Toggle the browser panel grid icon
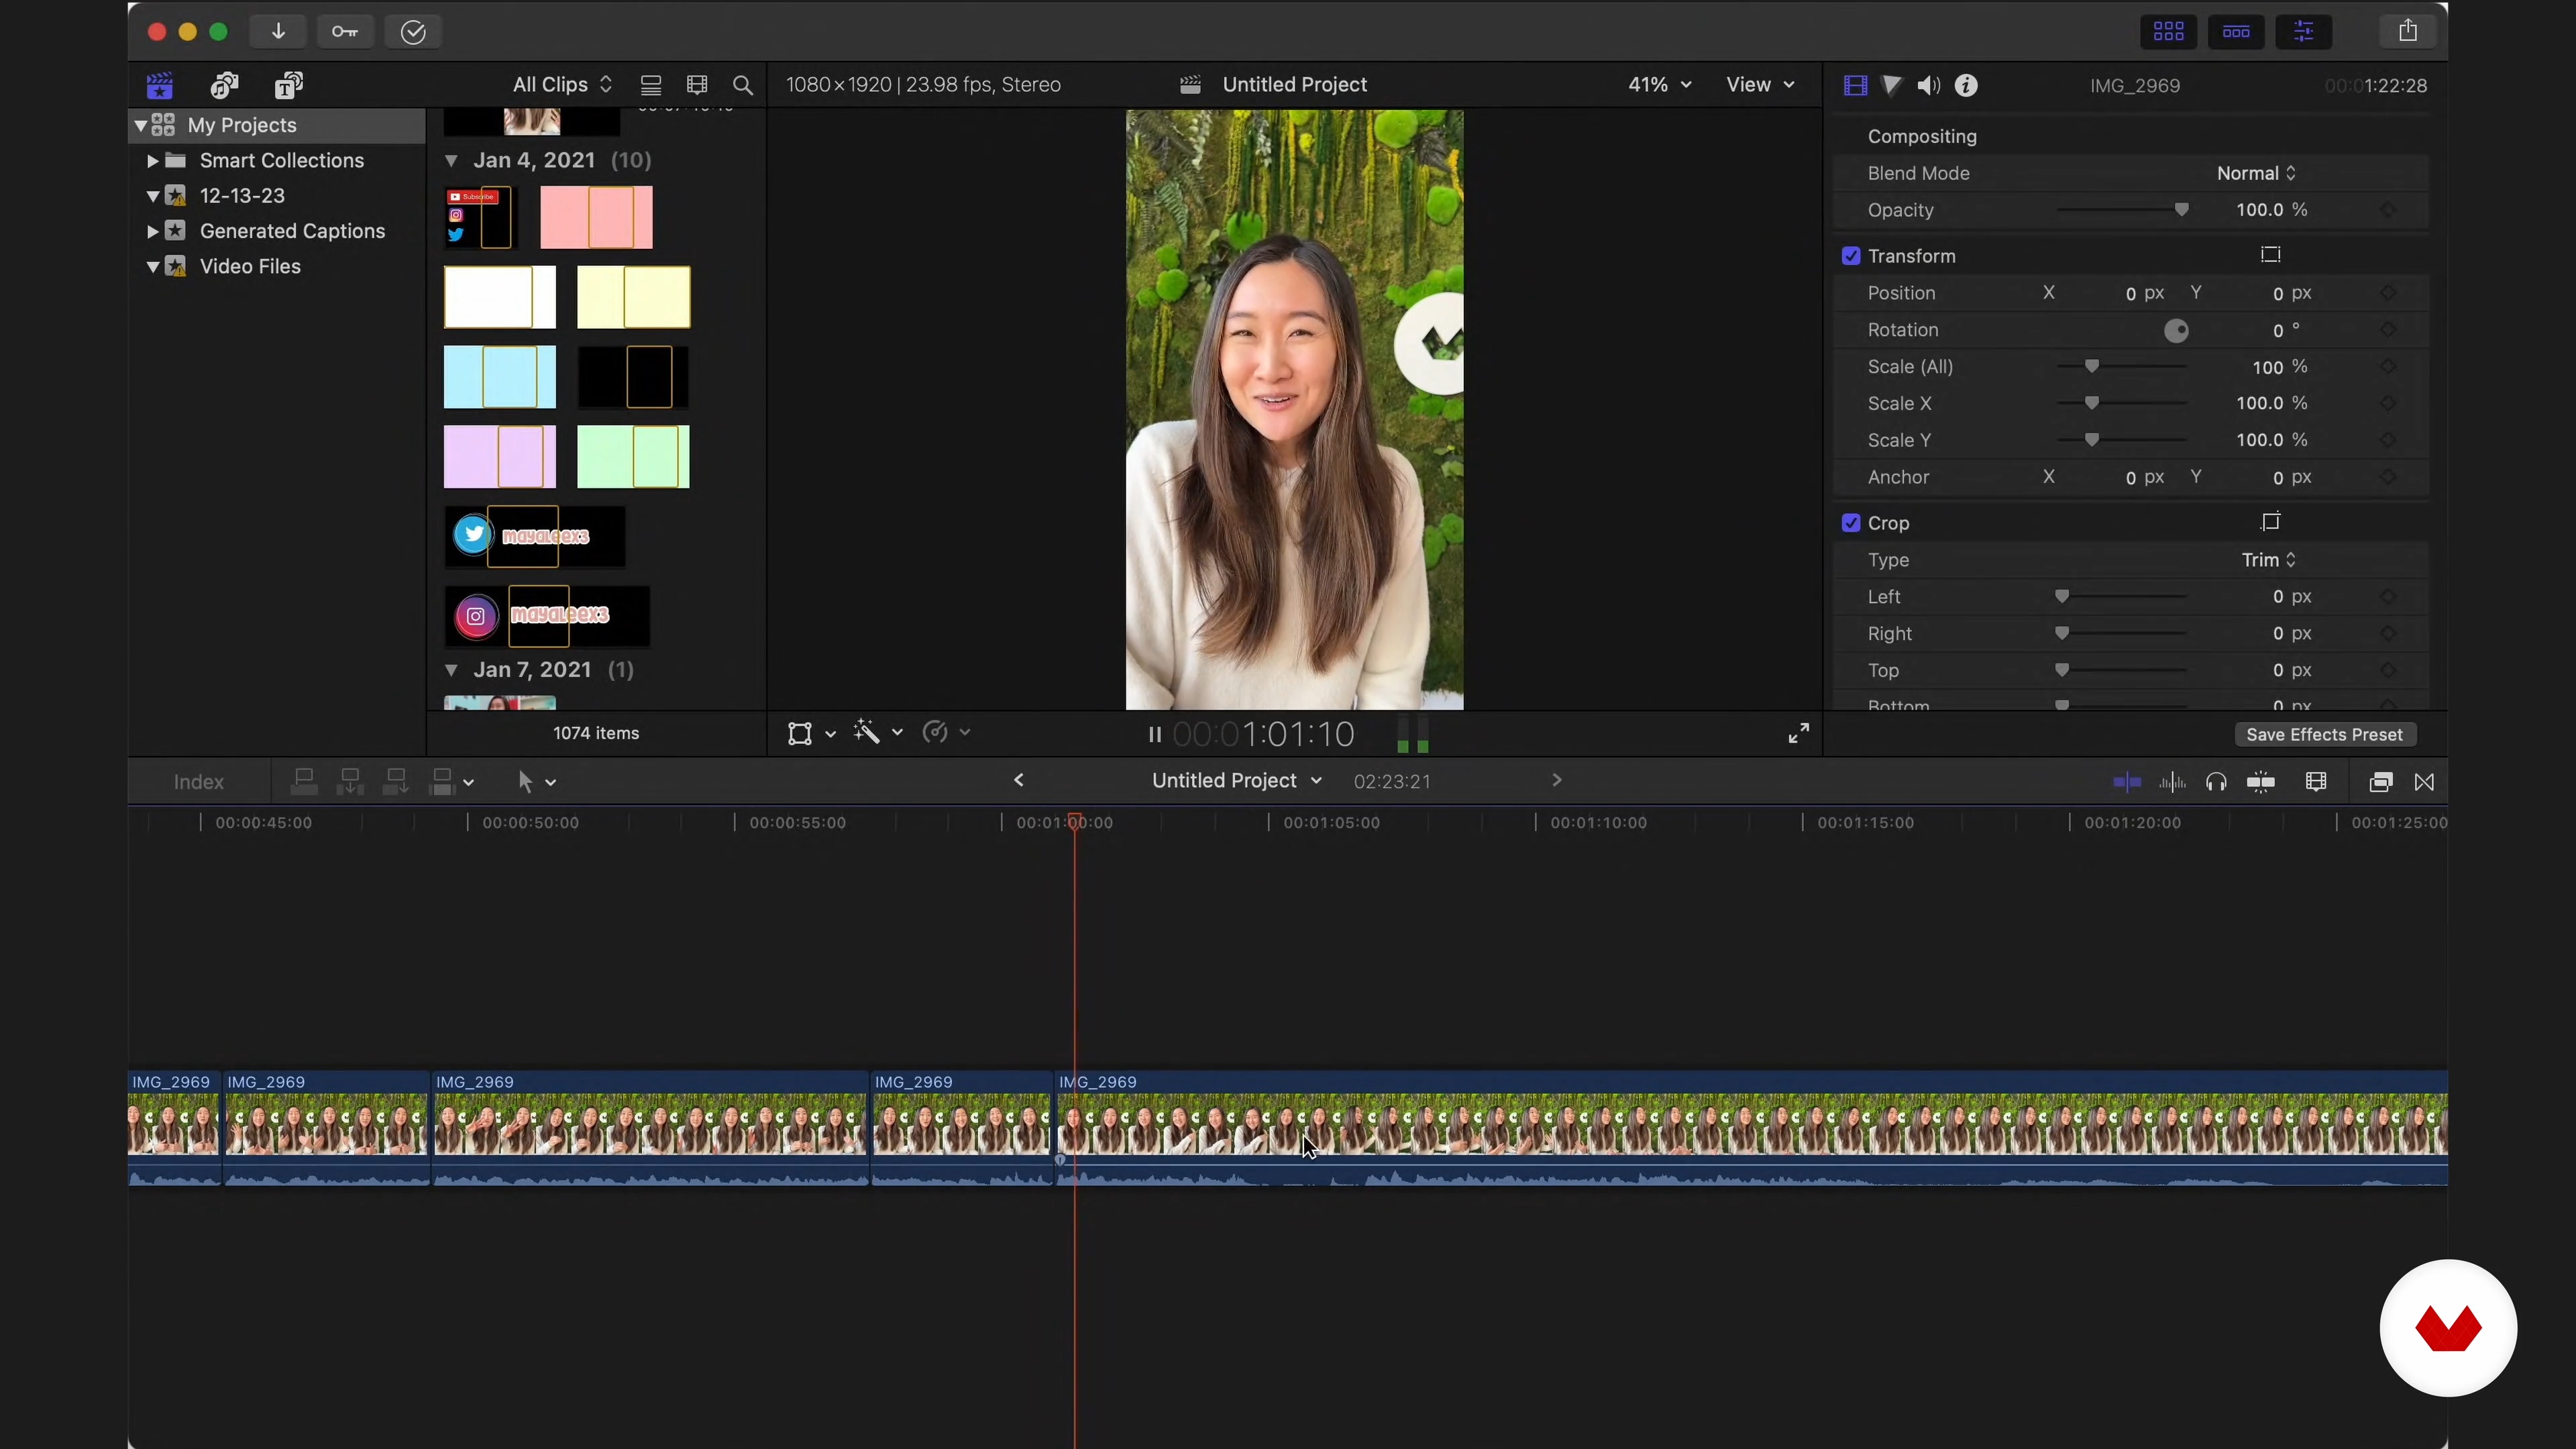 point(2168,32)
